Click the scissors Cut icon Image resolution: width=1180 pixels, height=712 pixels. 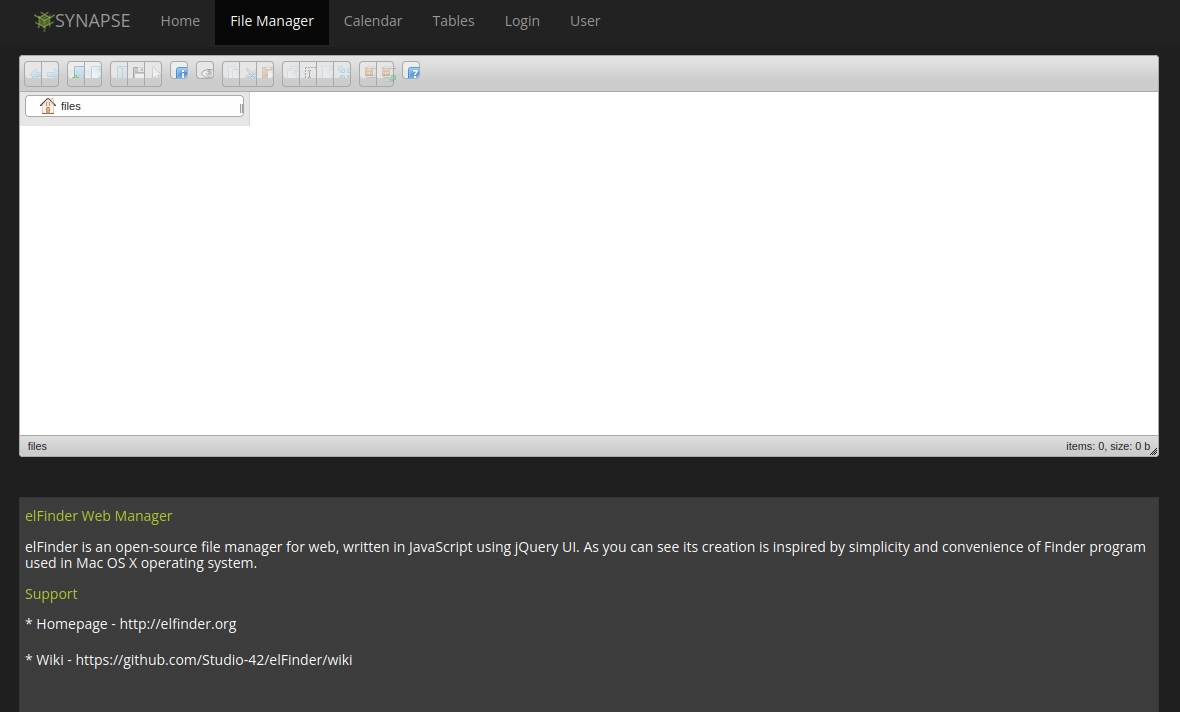tap(249, 73)
